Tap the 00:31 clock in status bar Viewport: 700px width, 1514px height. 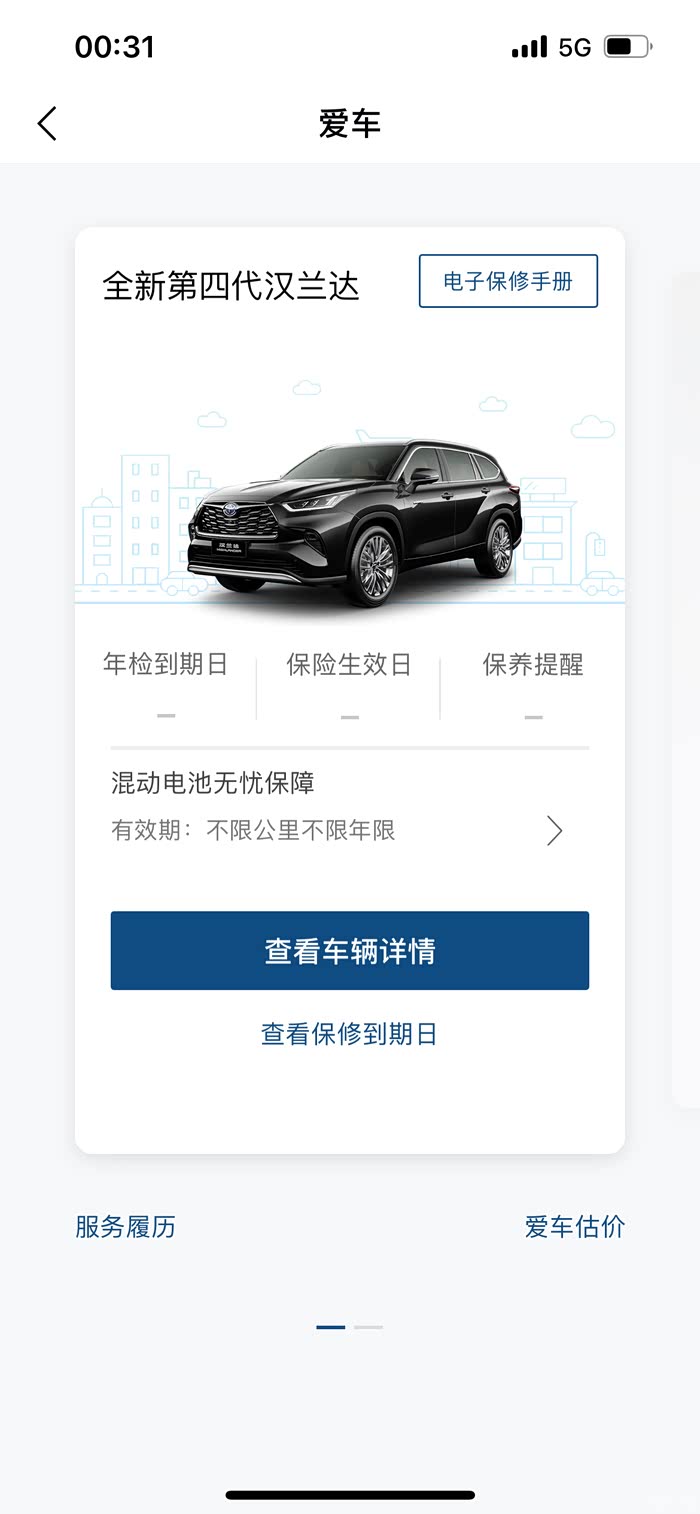tap(115, 47)
